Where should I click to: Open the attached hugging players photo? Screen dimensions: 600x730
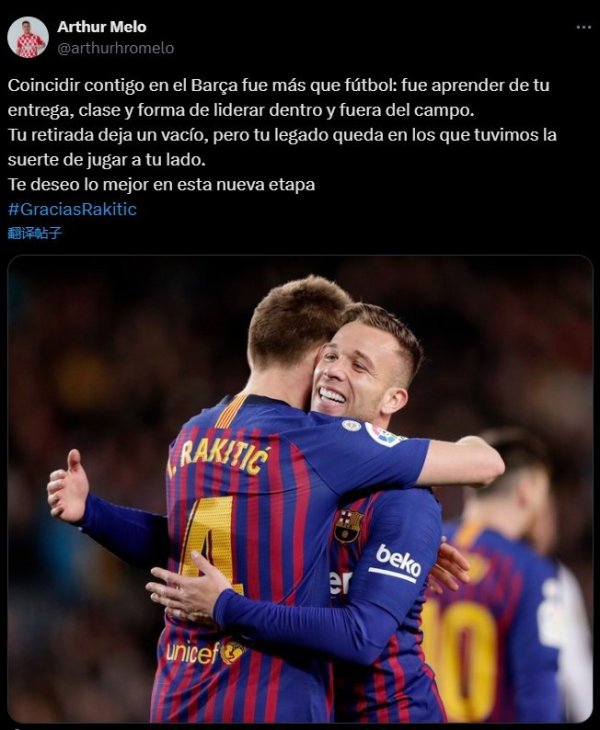tap(300, 489)
